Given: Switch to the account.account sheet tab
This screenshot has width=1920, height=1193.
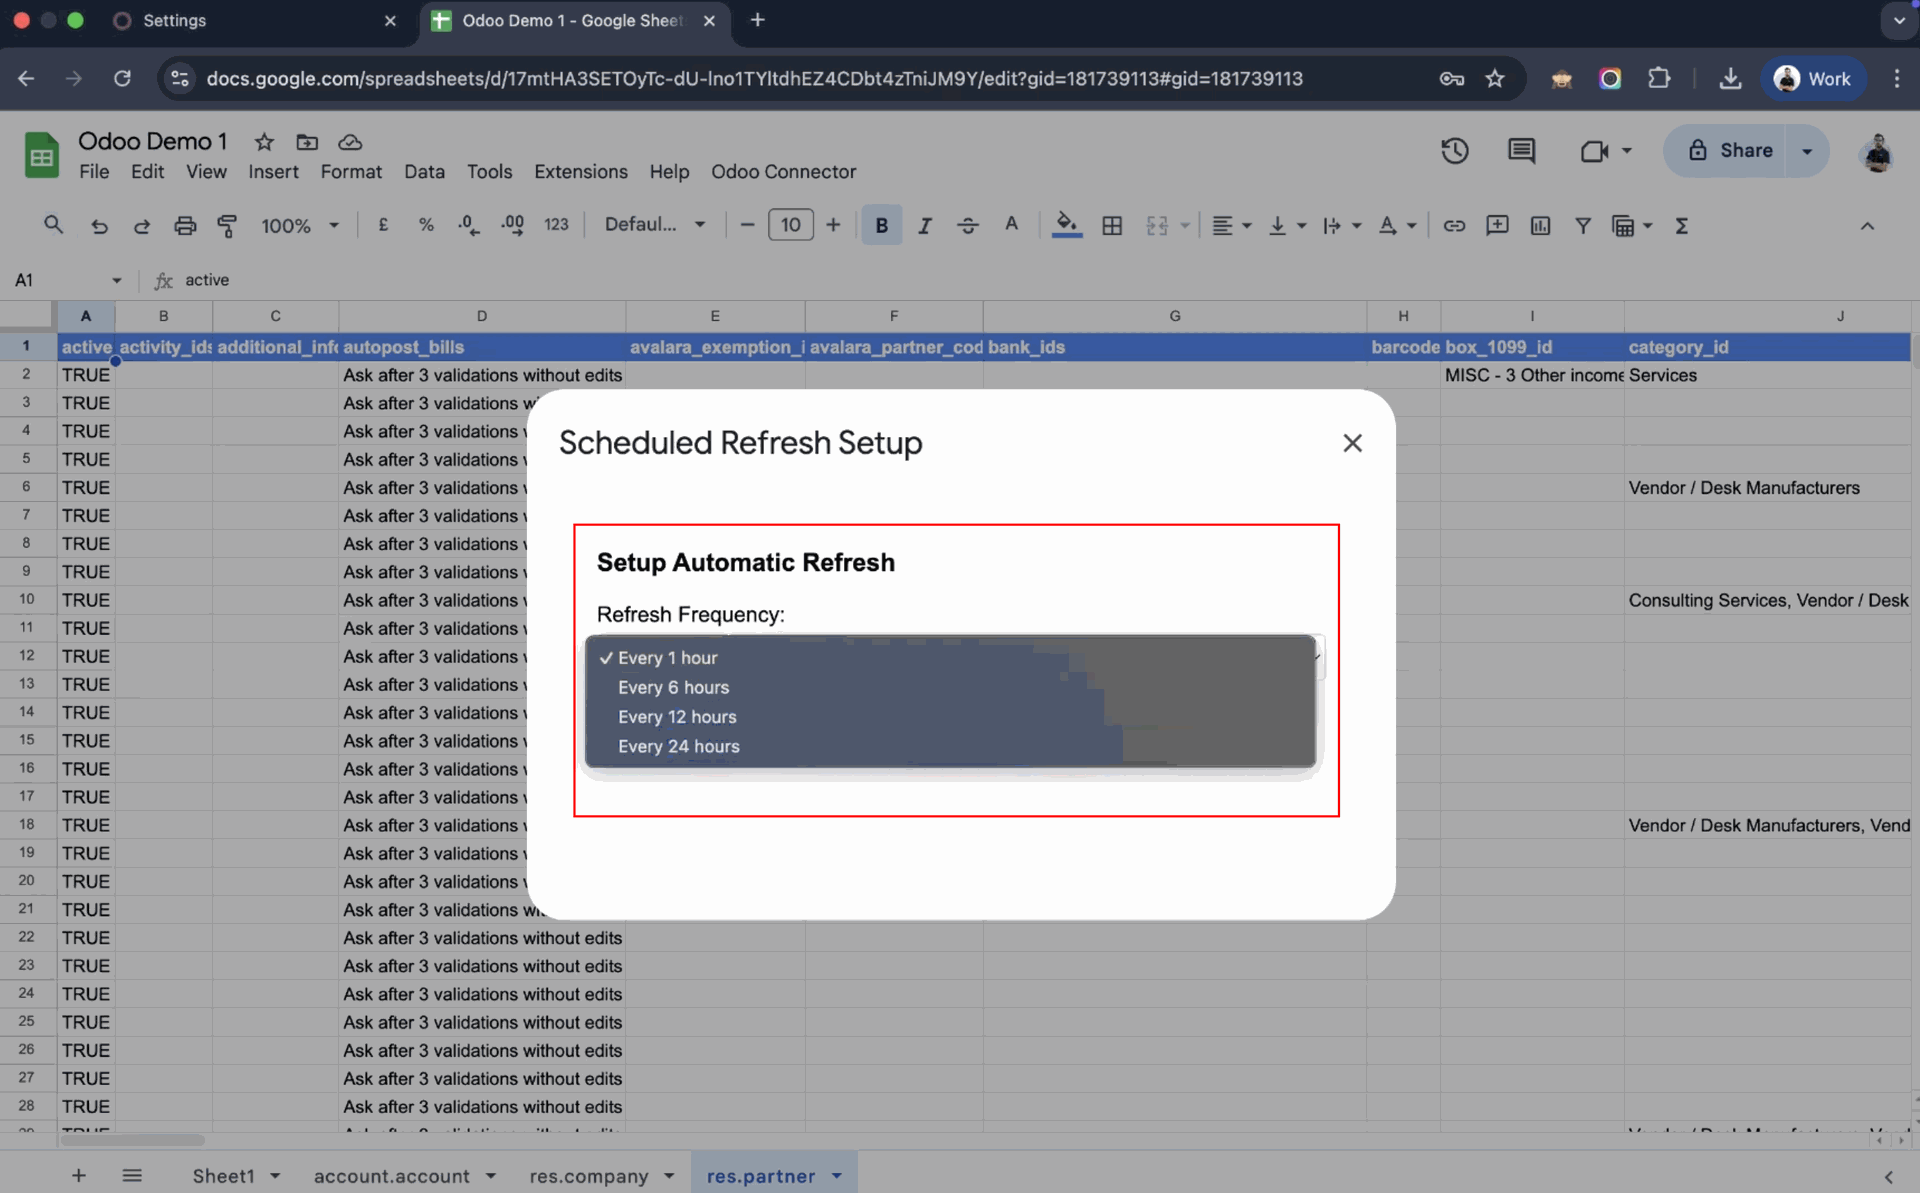Looking at the screenshot, I should click(391, 1176).
